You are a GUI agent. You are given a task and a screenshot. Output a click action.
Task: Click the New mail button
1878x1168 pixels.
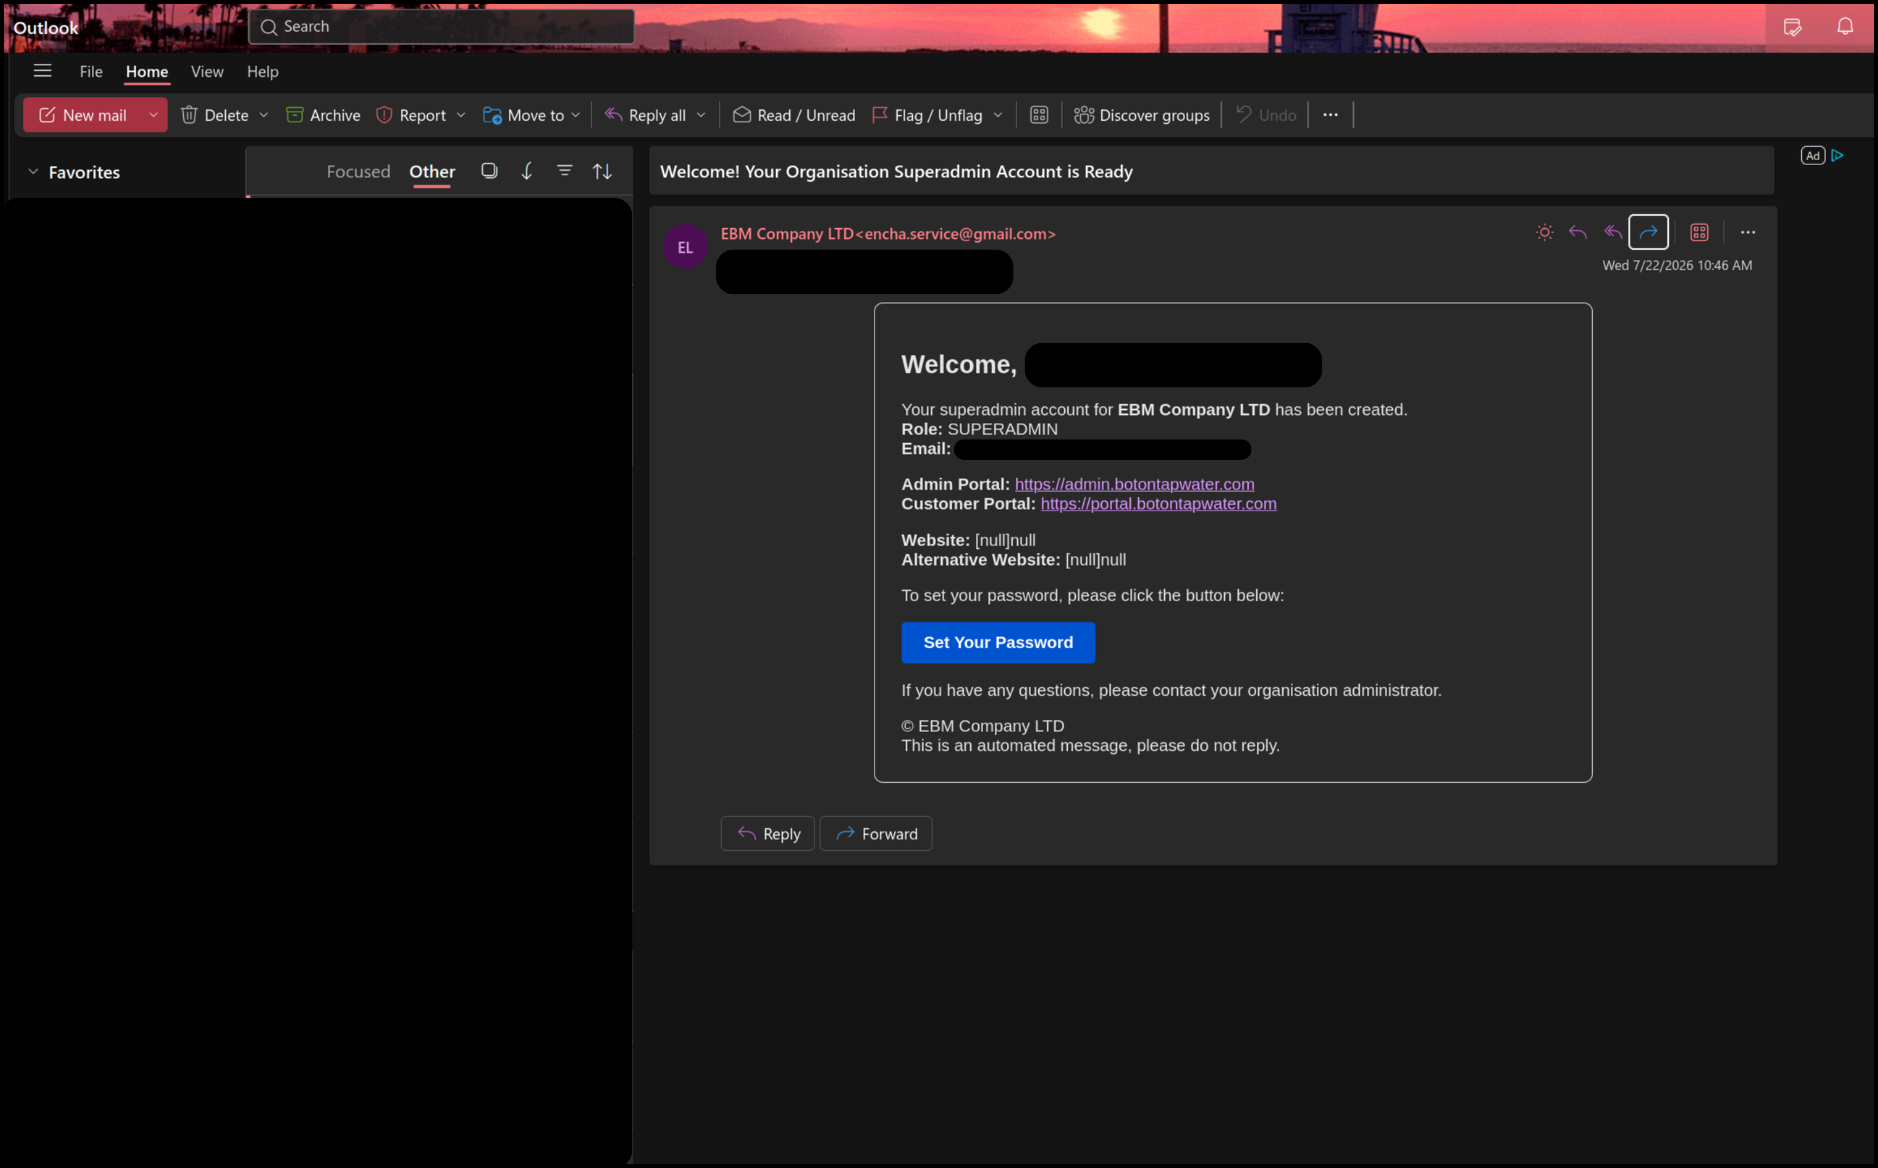[x=82, y=115]
